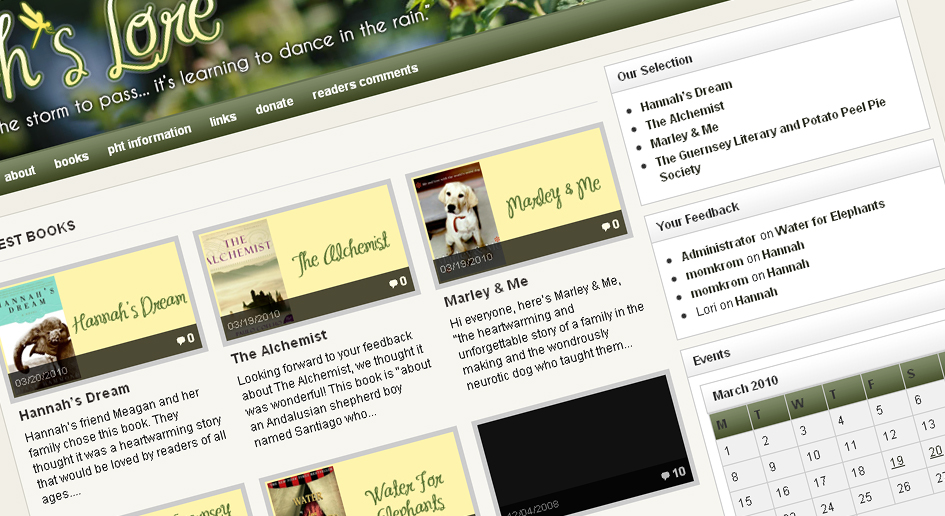Click the Events widget heading
The image size is (945, 516).
[x=711, y=357]
